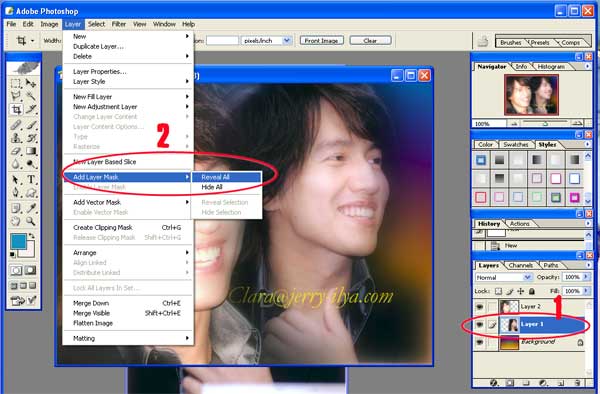The image size is (600, 394).
Task: Click the trash icon in Layers panel
Action: [x=578, y=383]
